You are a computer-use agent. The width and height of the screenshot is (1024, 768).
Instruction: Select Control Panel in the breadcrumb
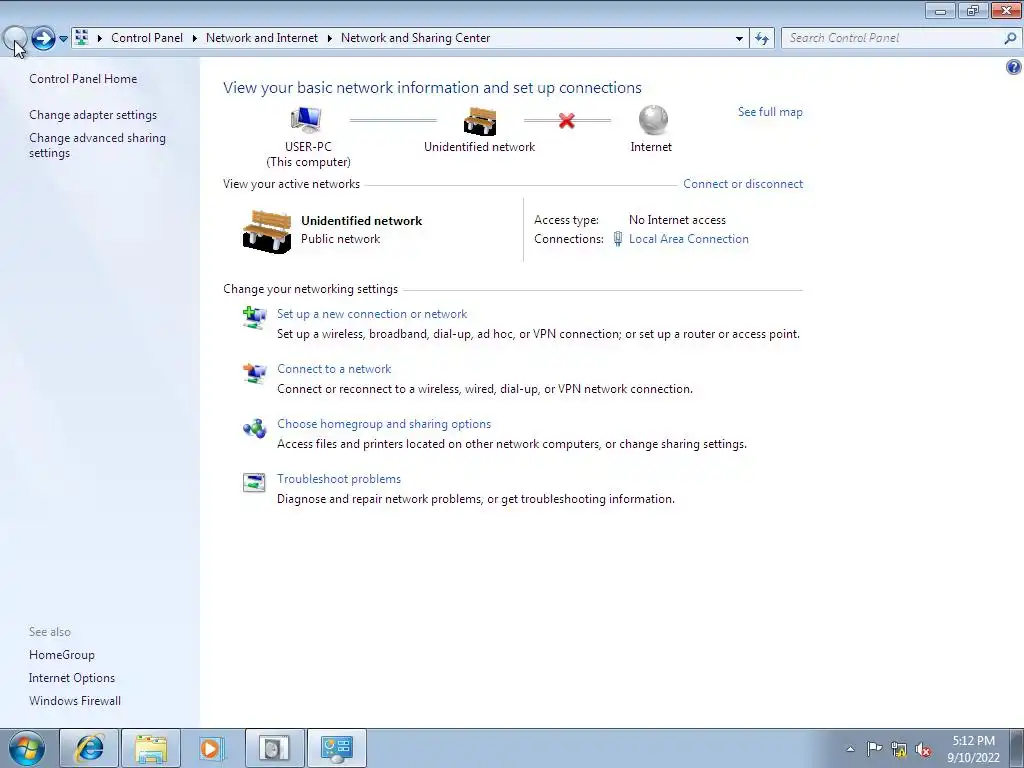(x=147, y=38)
